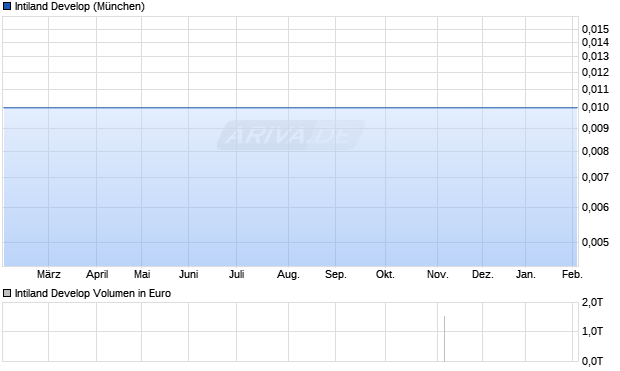Click the 'Sep.' month label
Viewport: 620px width, 371px height.
336,274
